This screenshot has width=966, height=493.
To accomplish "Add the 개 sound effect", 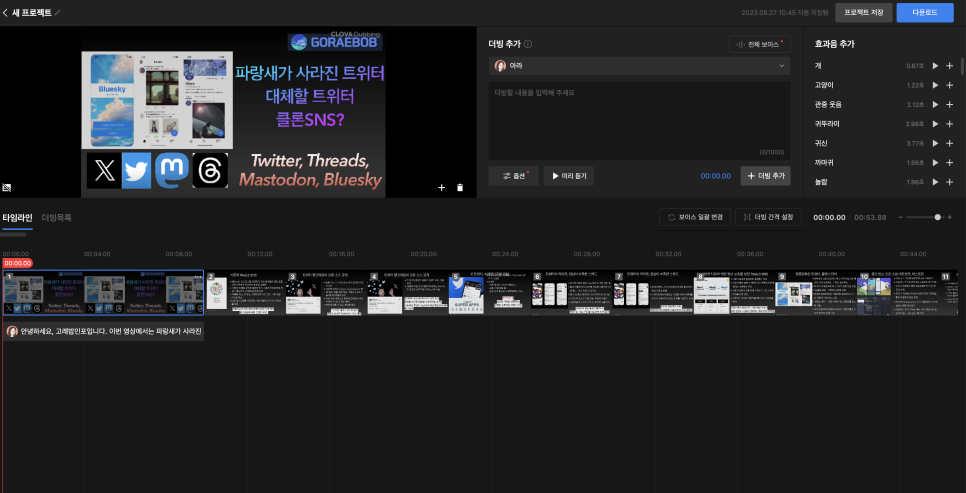I will coord(949,65).
